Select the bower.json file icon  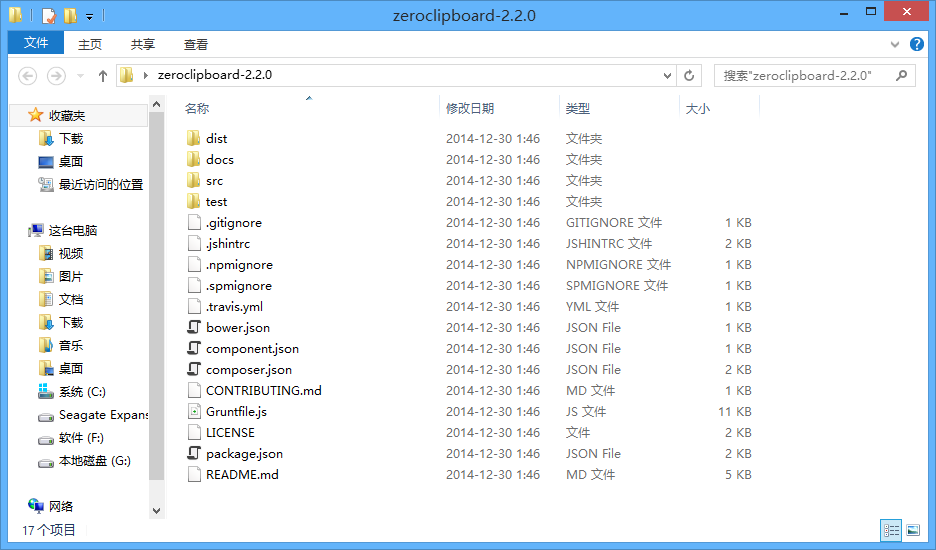194,327
